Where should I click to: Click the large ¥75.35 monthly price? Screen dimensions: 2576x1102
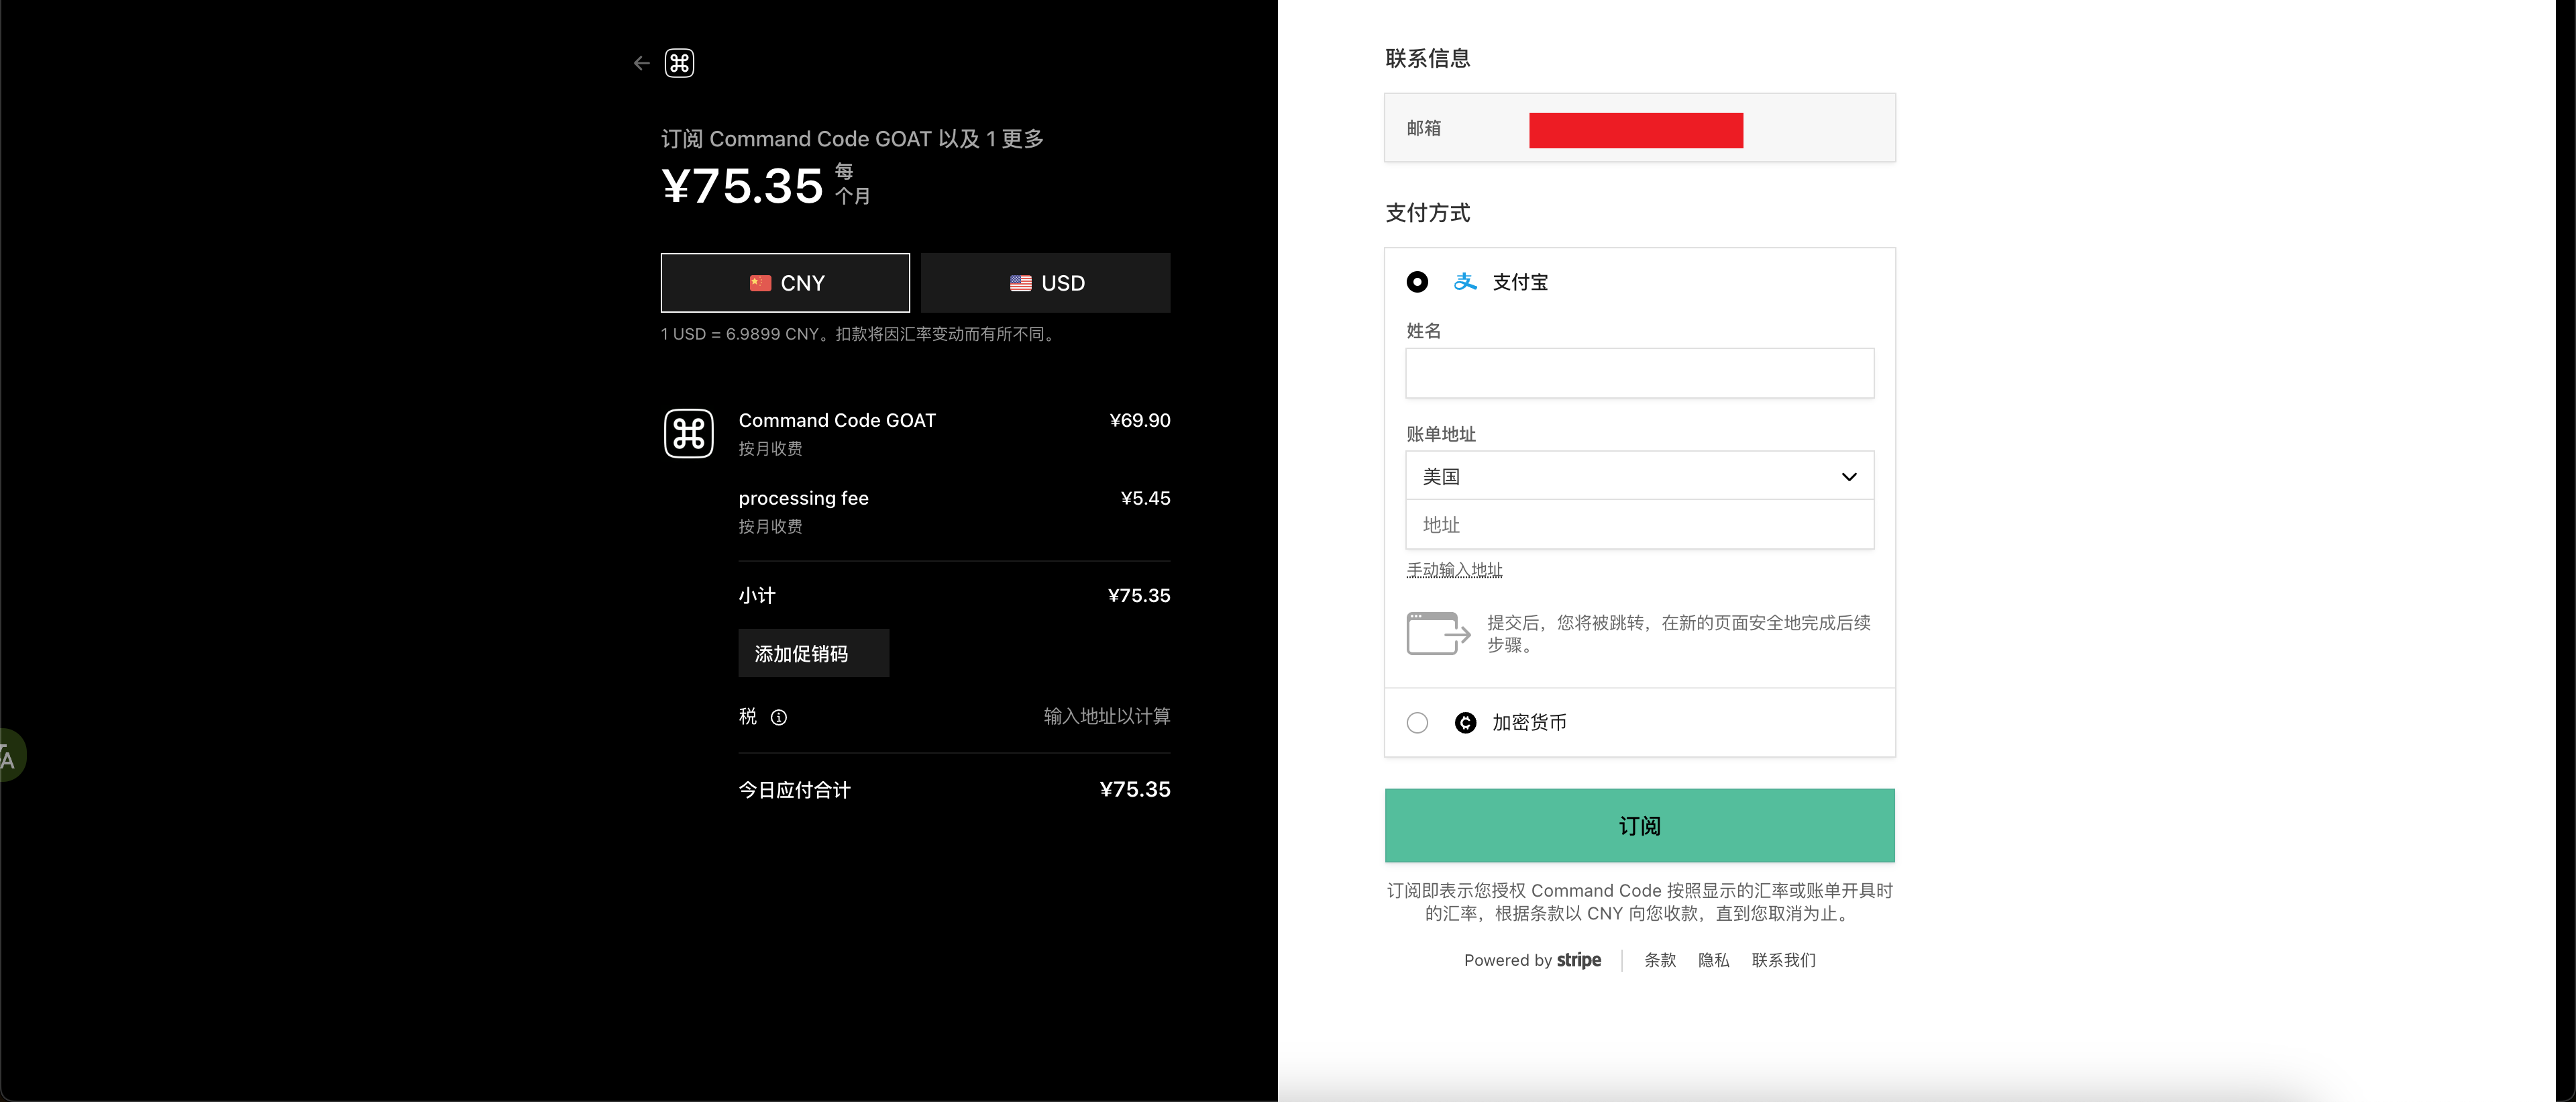click(x=742, y=186)
